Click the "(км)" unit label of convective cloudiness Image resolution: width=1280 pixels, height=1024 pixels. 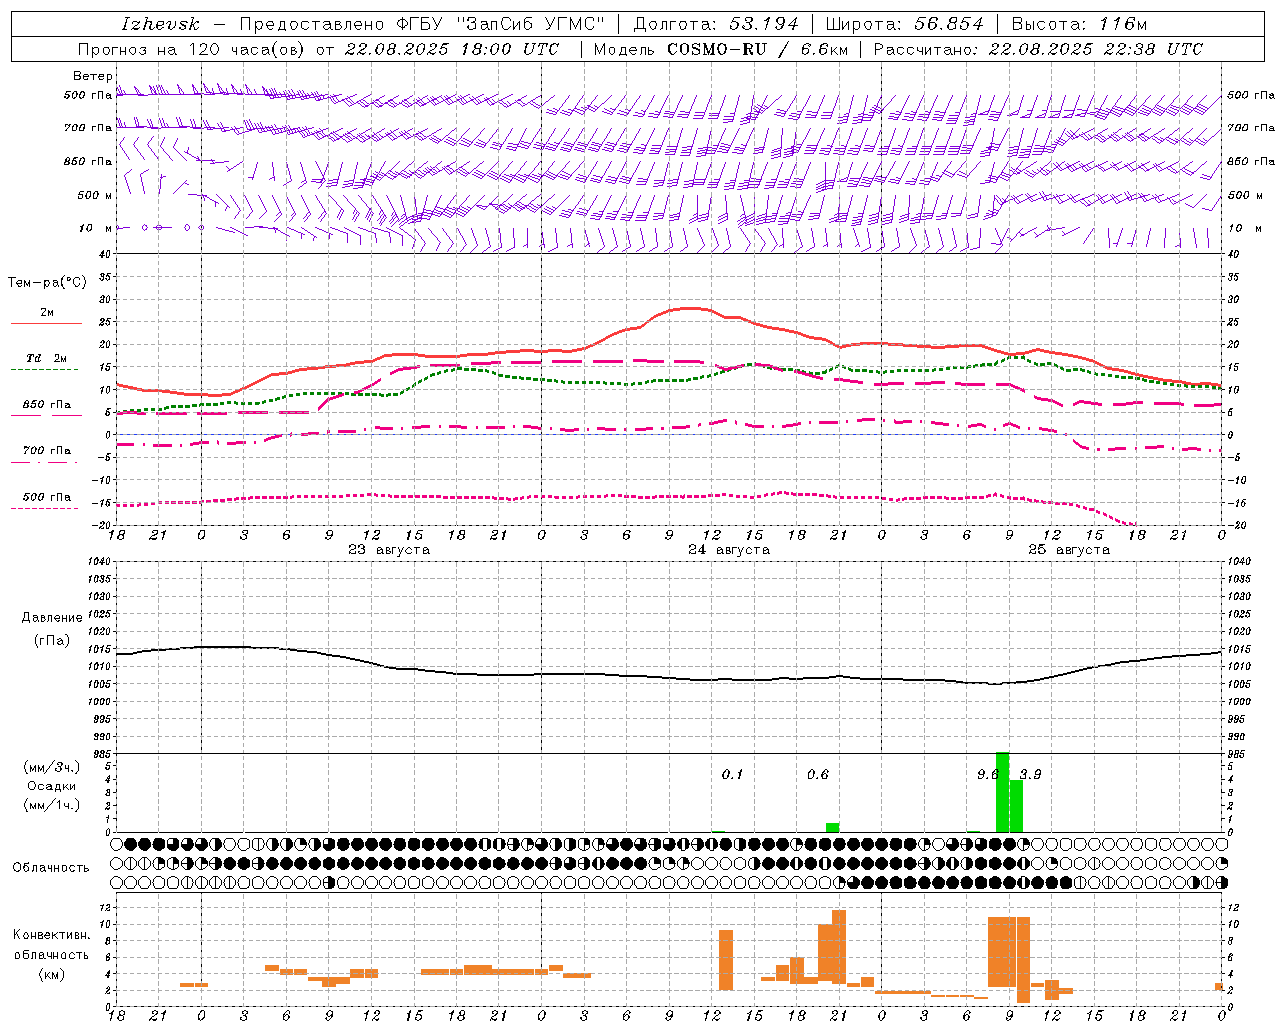pyautogui.click(x=52, y=974)
